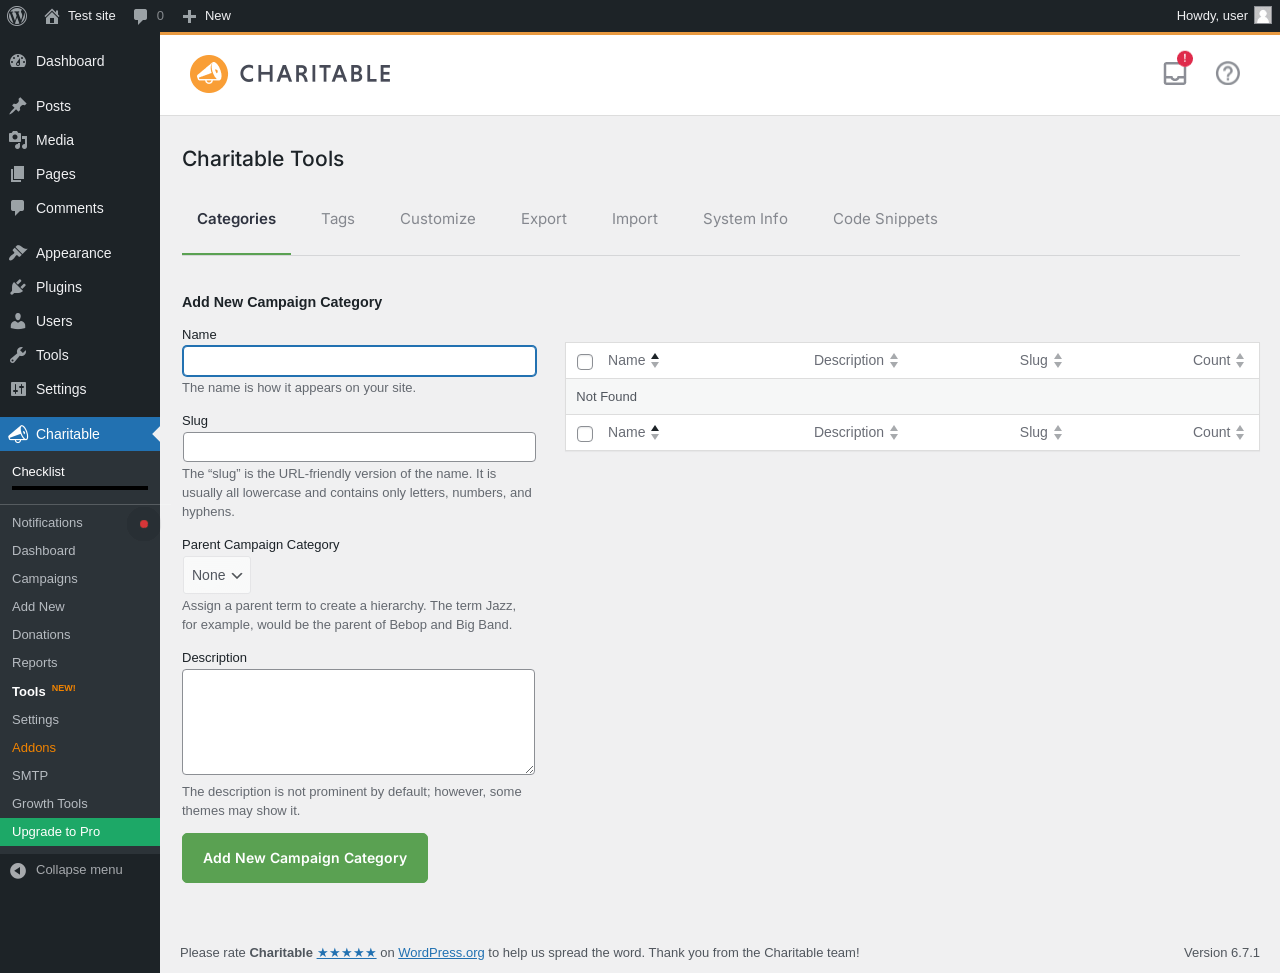Switch to the Customize tab
1280x973 pixels.
tap(438, 219)
